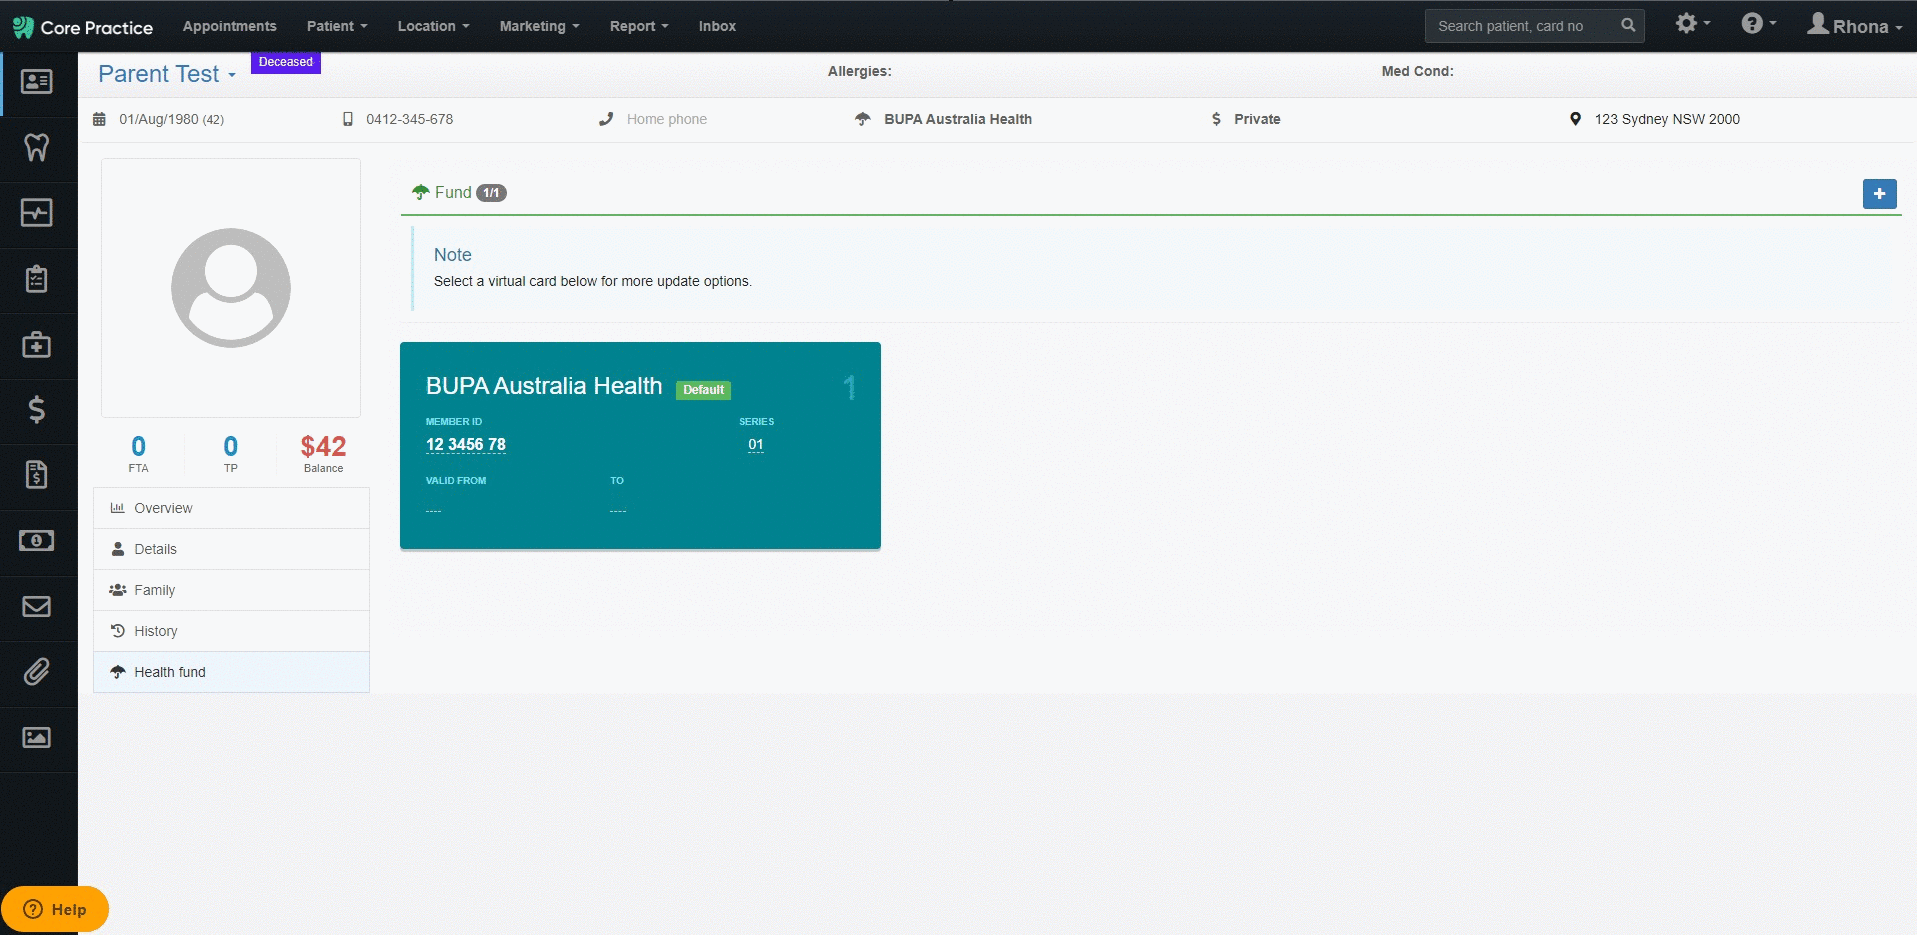This screenshot has width=1917, height=935.
Task: Click the mobile number 0412-345-678
Action: pos(410,119)
